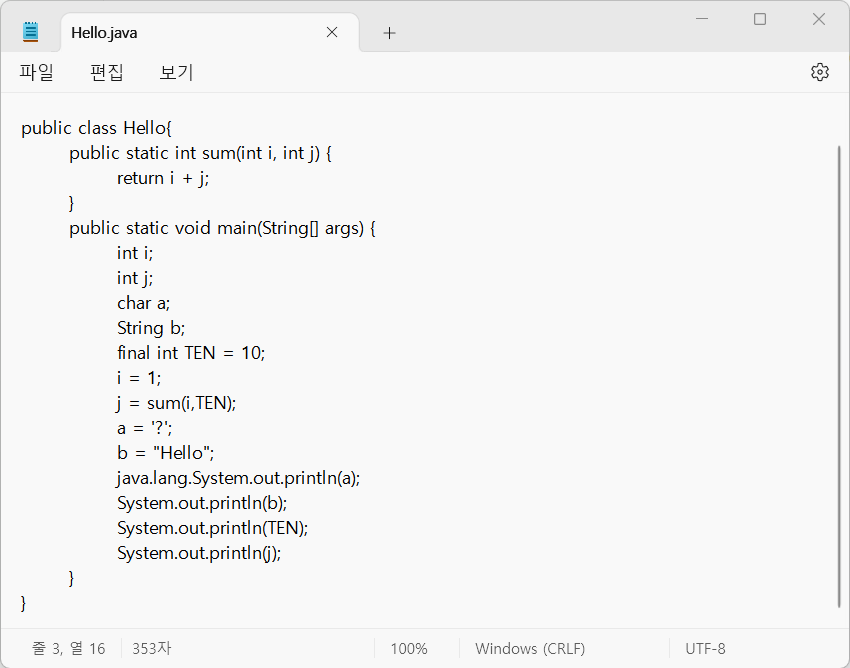850x668 pixels.
Task: Open the 편집 menu
Action: pyautogui.click(x=106, y=72)
